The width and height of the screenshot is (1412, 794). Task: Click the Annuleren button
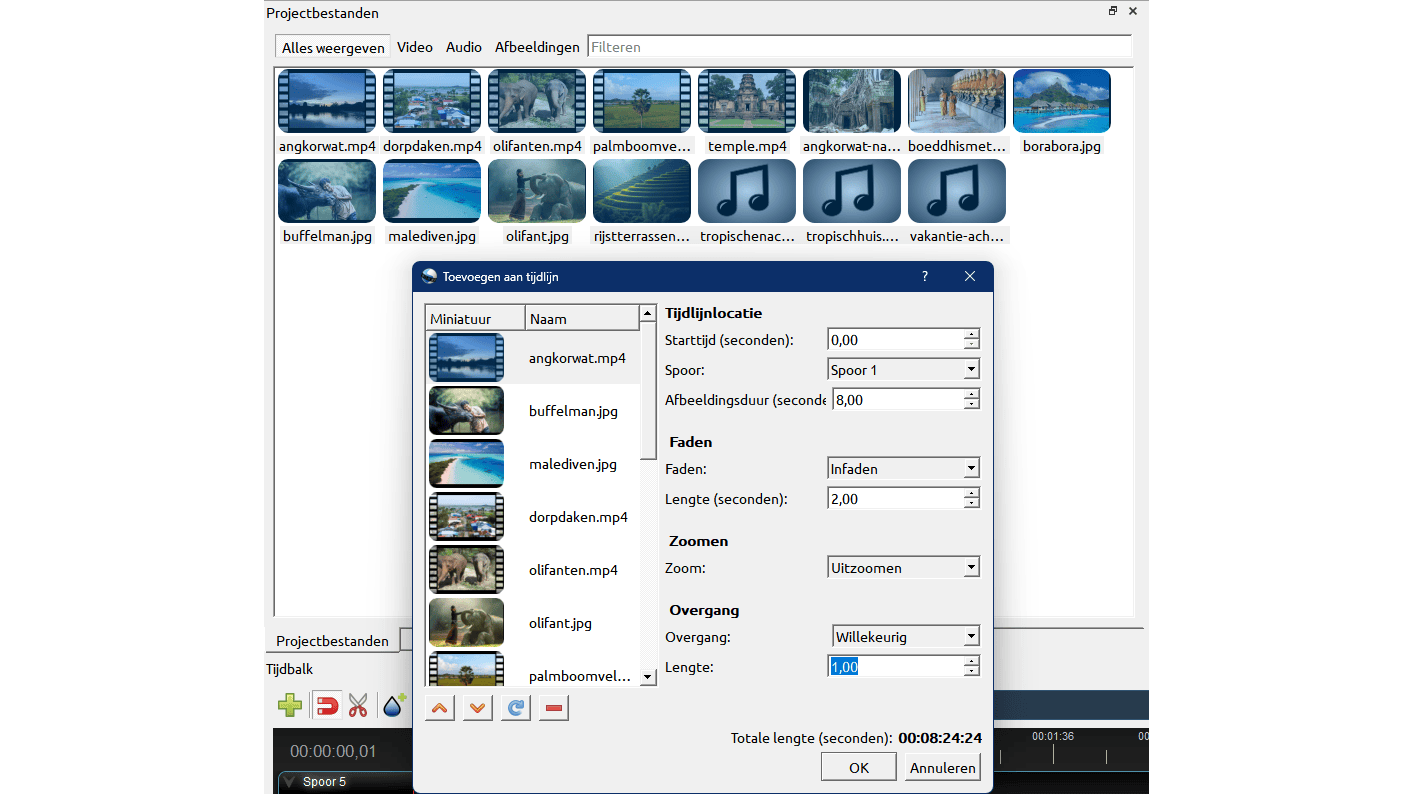[x=943, y=768]
